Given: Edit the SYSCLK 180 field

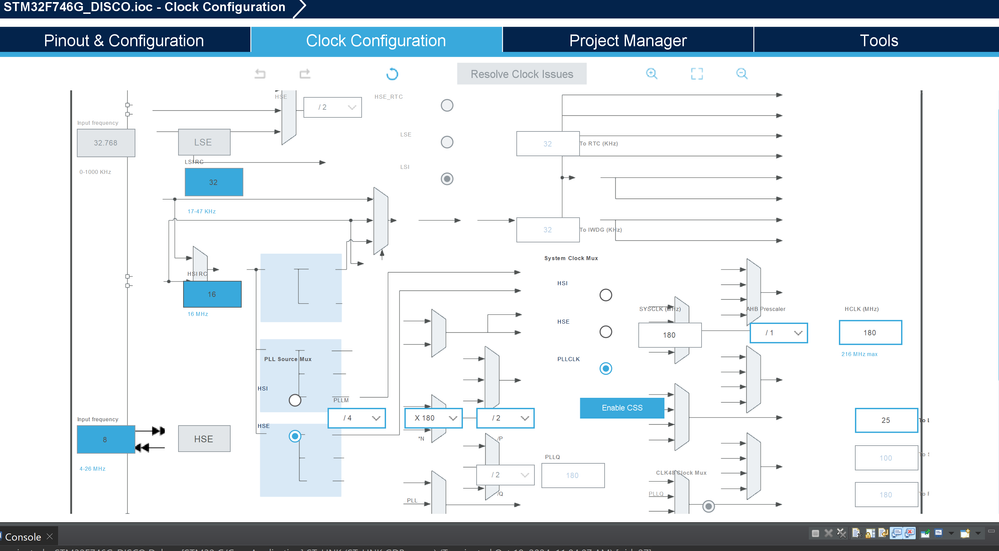Looking at the screenshot, I should coord(670,335).
